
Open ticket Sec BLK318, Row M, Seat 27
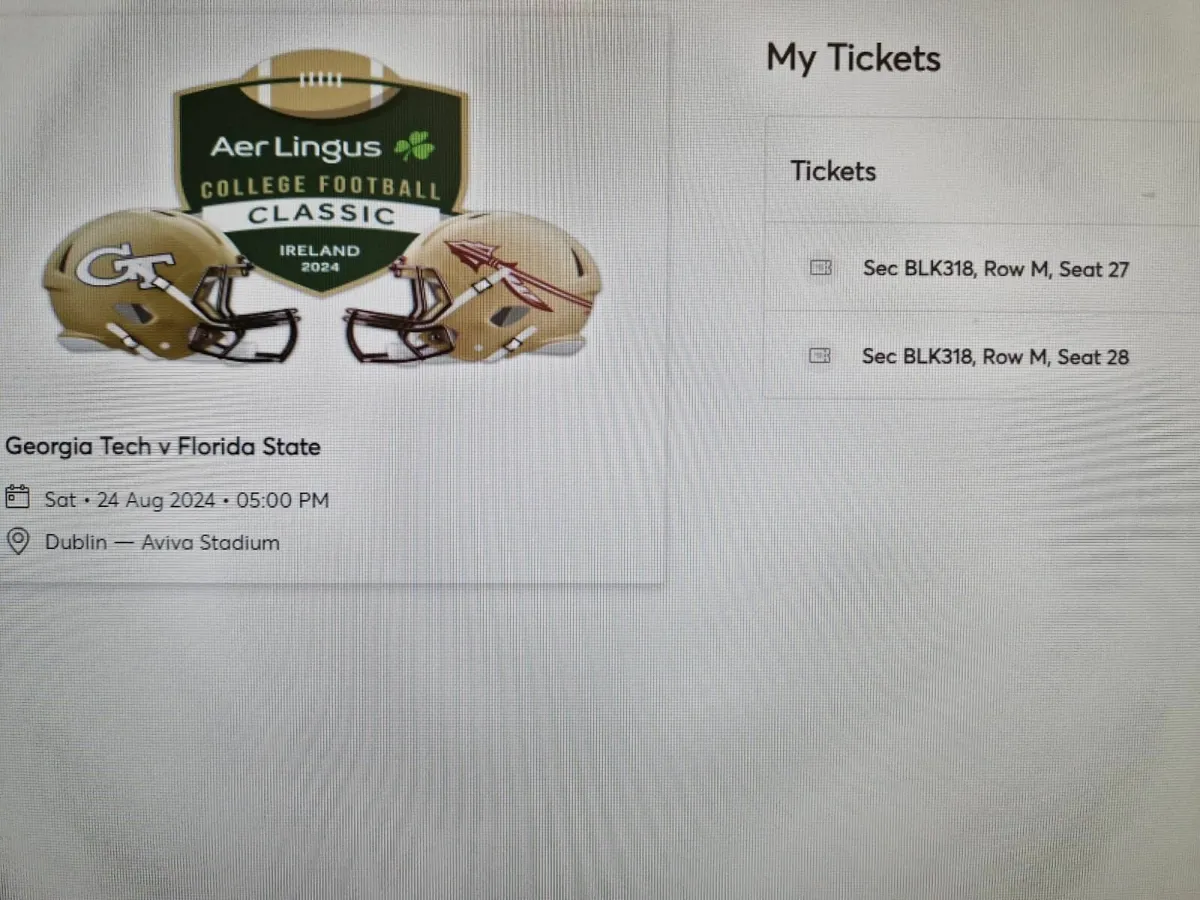point(995,269)
